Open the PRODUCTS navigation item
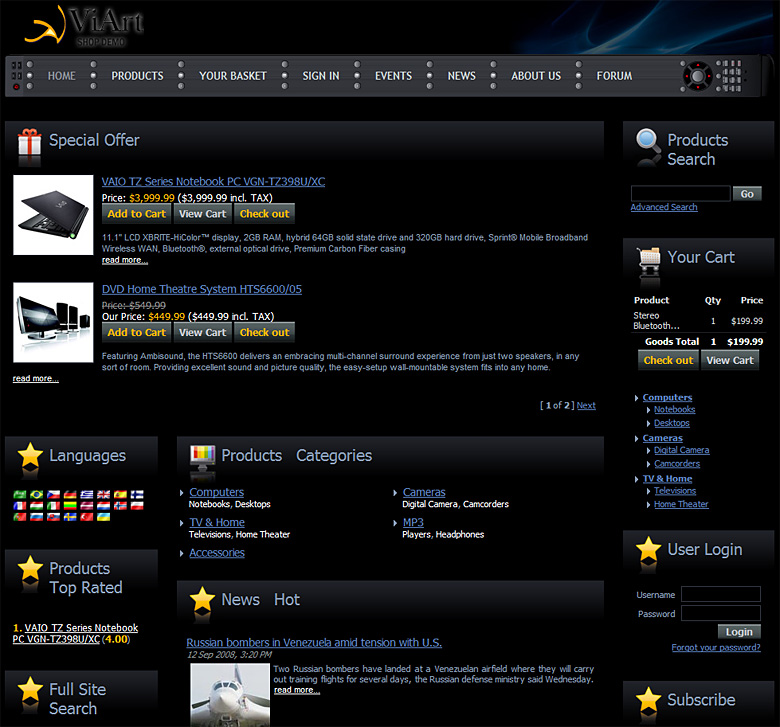Image resolution: width=780 pixels, height=727 pixels. [x=137, y=76]
